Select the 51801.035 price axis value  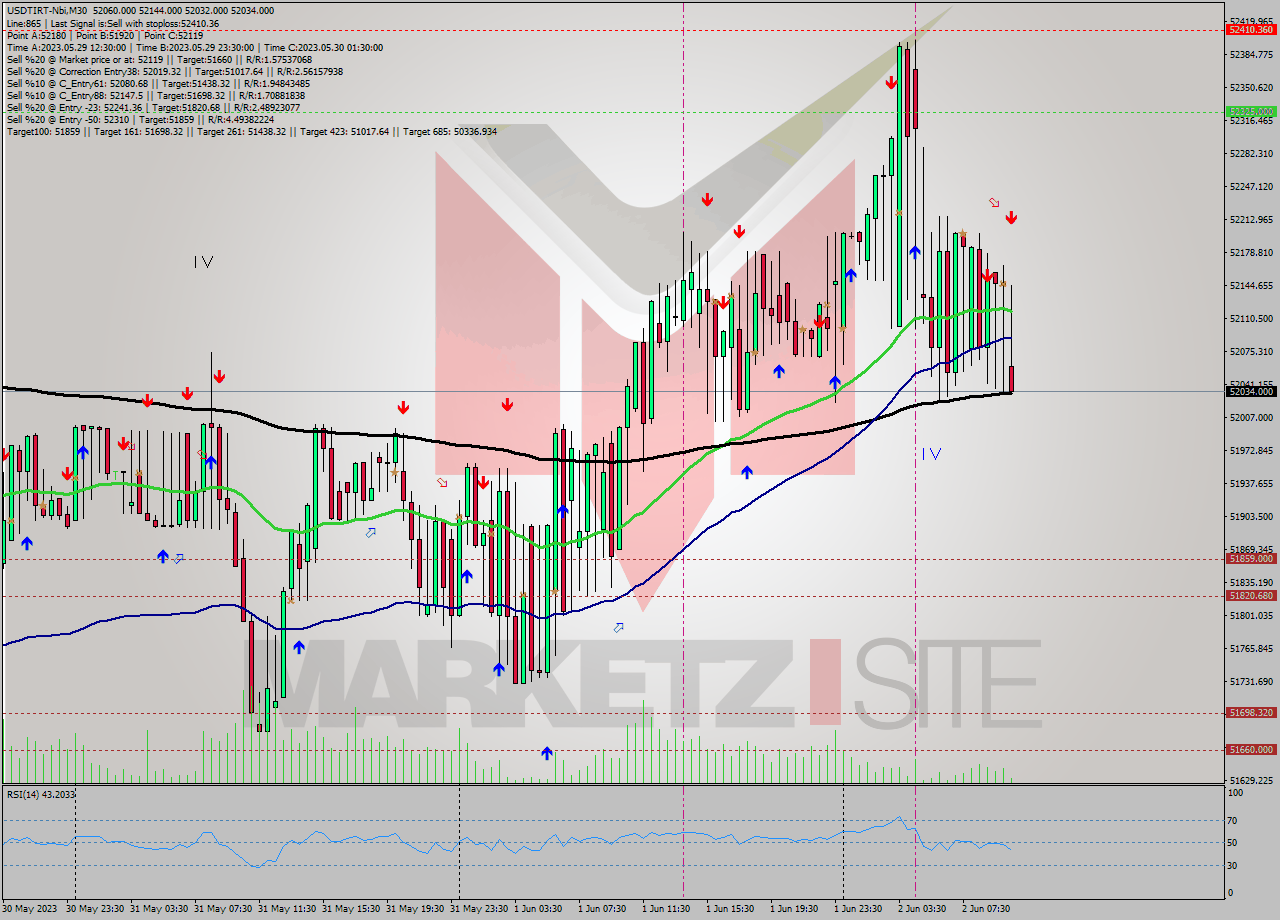(1251, 615)
